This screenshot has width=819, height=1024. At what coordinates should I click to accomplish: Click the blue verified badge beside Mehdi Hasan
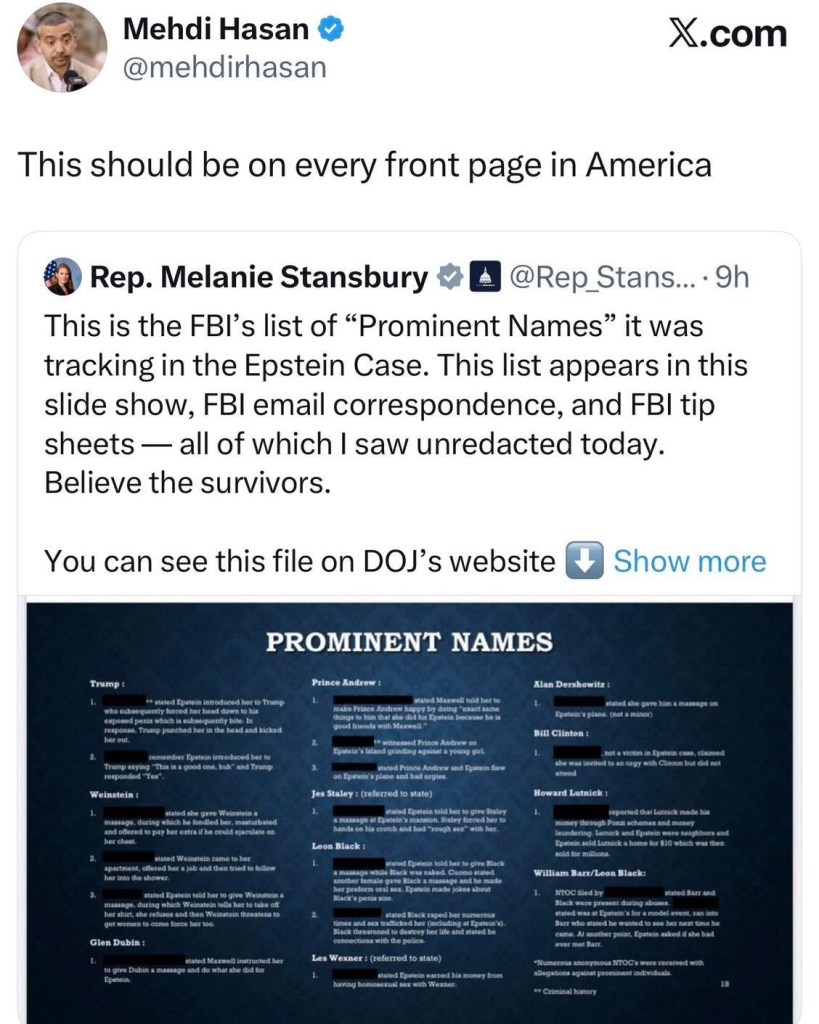coord(330,31)
